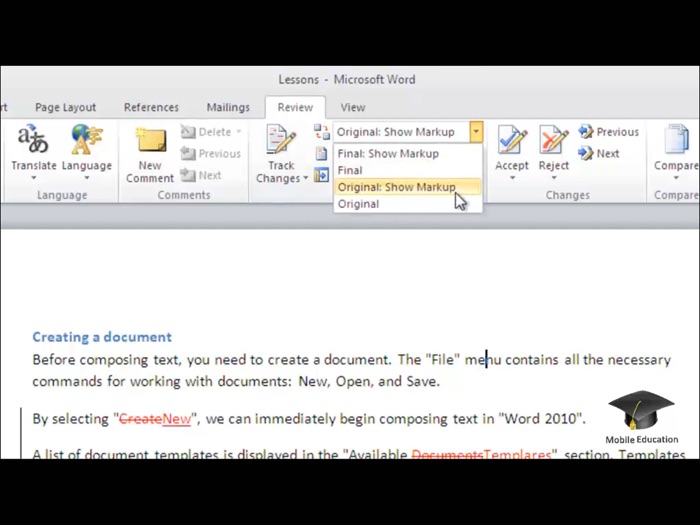This screenshot has height=525, width=700.
Task: Click the Reject change icon
Action: pos(554,139)
